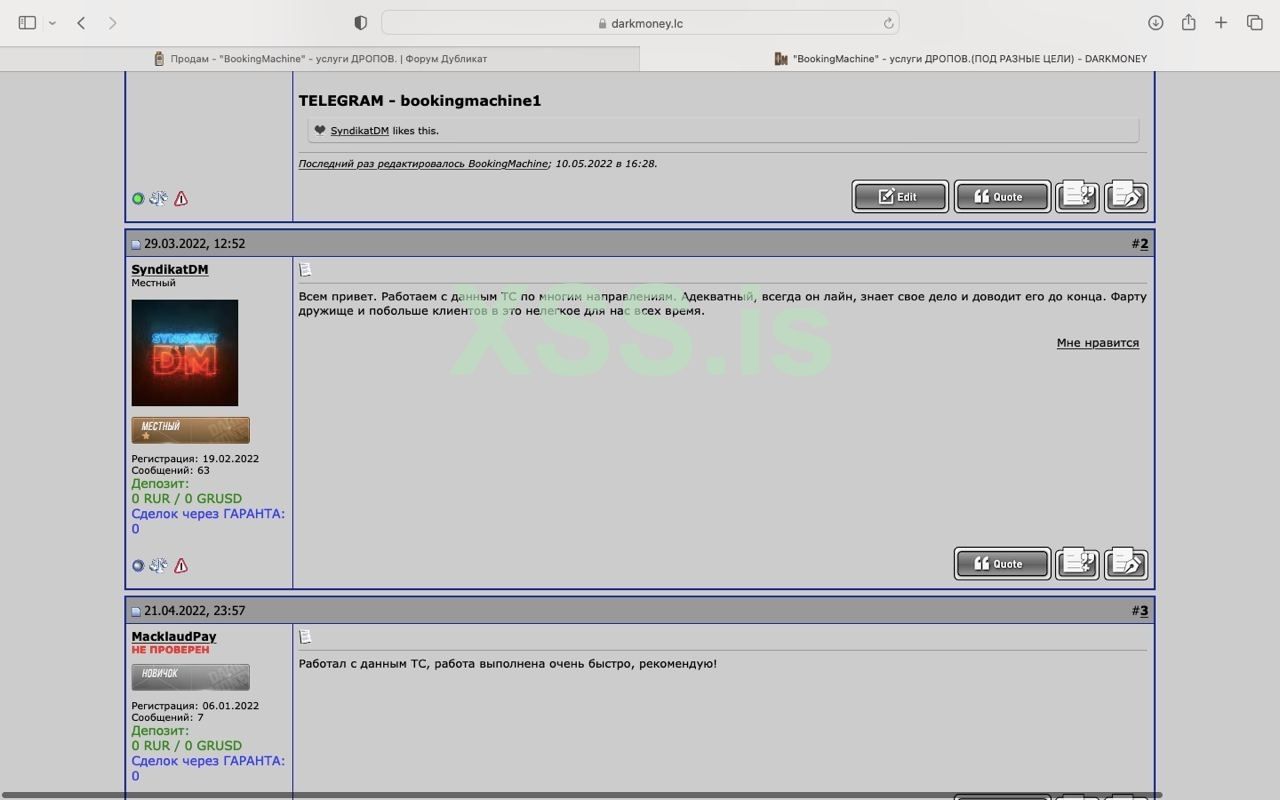Report SyndikatDM's post via warning icon
The width and height of the screenshot is (1280, 800).
[181, 566]
